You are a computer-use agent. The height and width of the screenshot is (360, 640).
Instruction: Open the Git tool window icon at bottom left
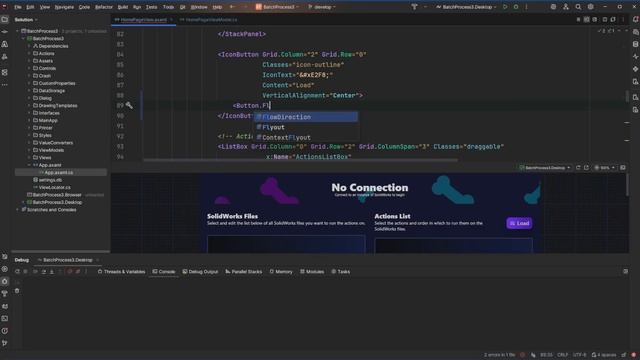4,343
